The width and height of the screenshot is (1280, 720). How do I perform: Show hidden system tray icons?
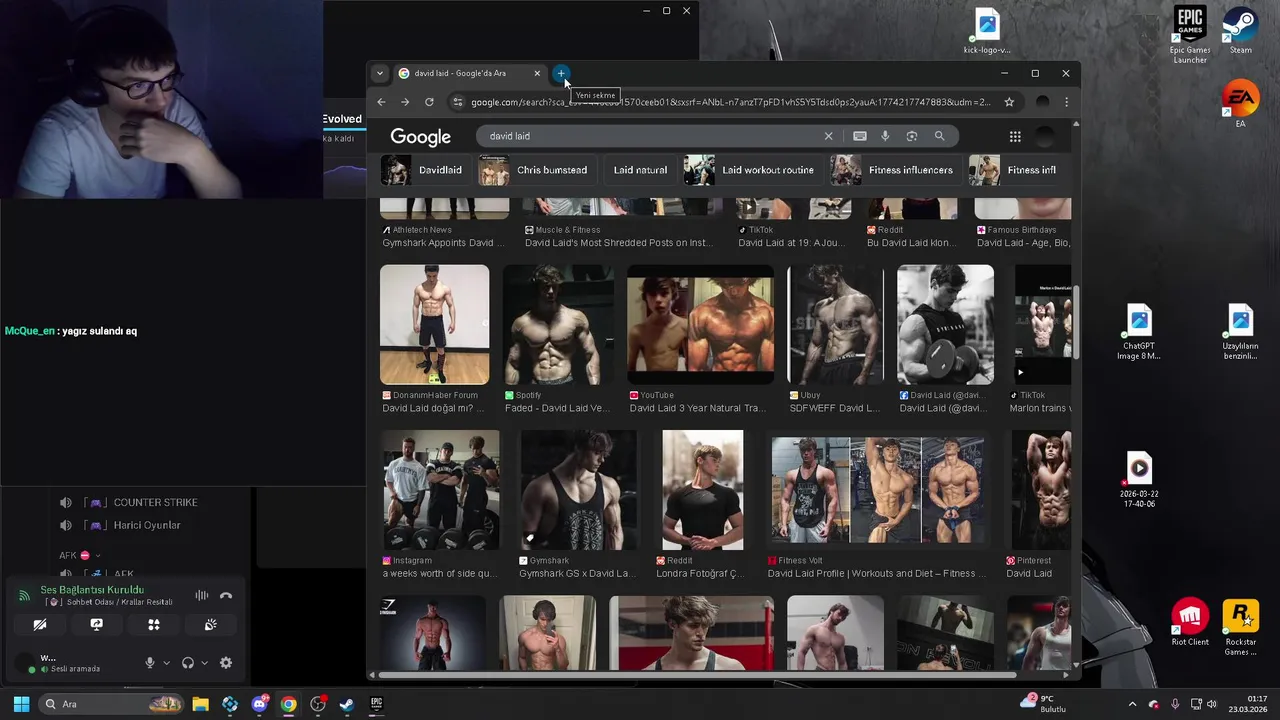pyautogui.click(x=1132, y=704)
